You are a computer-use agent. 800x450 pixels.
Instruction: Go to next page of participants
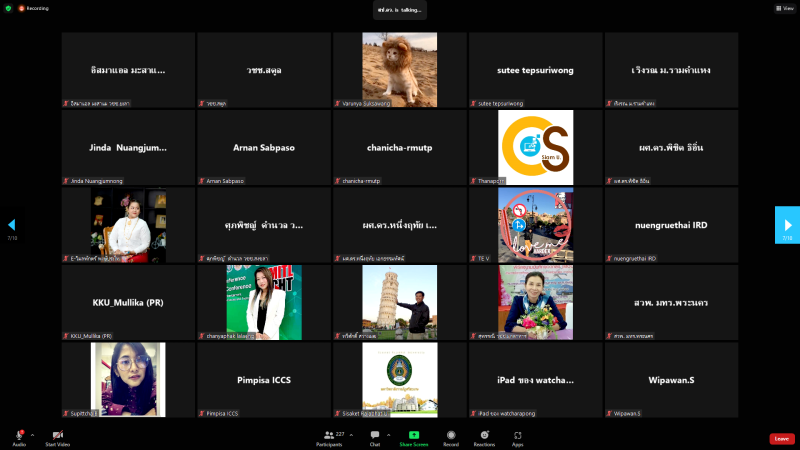787,225
